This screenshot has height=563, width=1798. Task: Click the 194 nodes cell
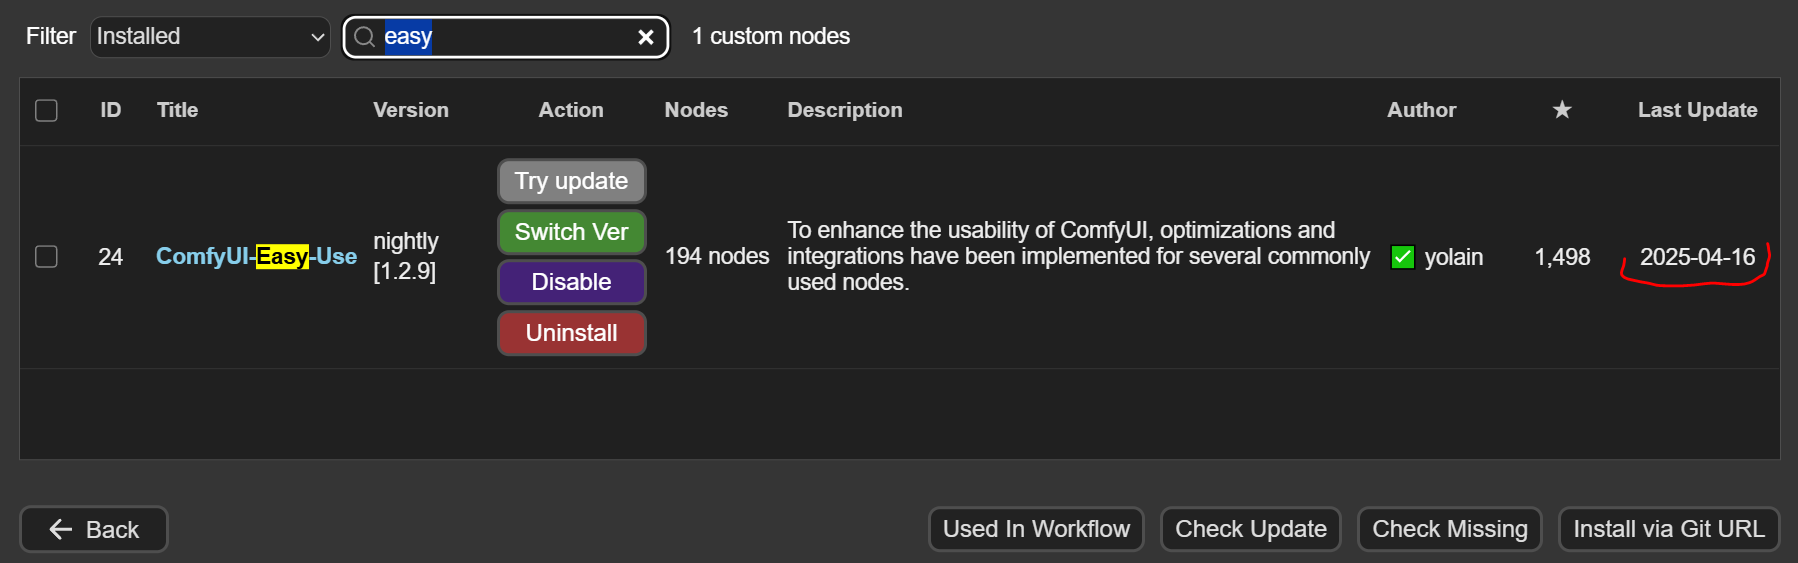tap(717, 257)
